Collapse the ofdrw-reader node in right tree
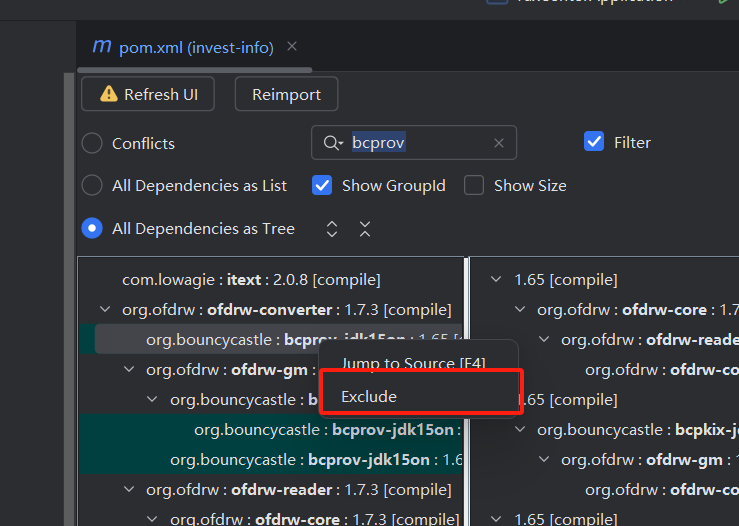739x526 pixels. point(544,339)
